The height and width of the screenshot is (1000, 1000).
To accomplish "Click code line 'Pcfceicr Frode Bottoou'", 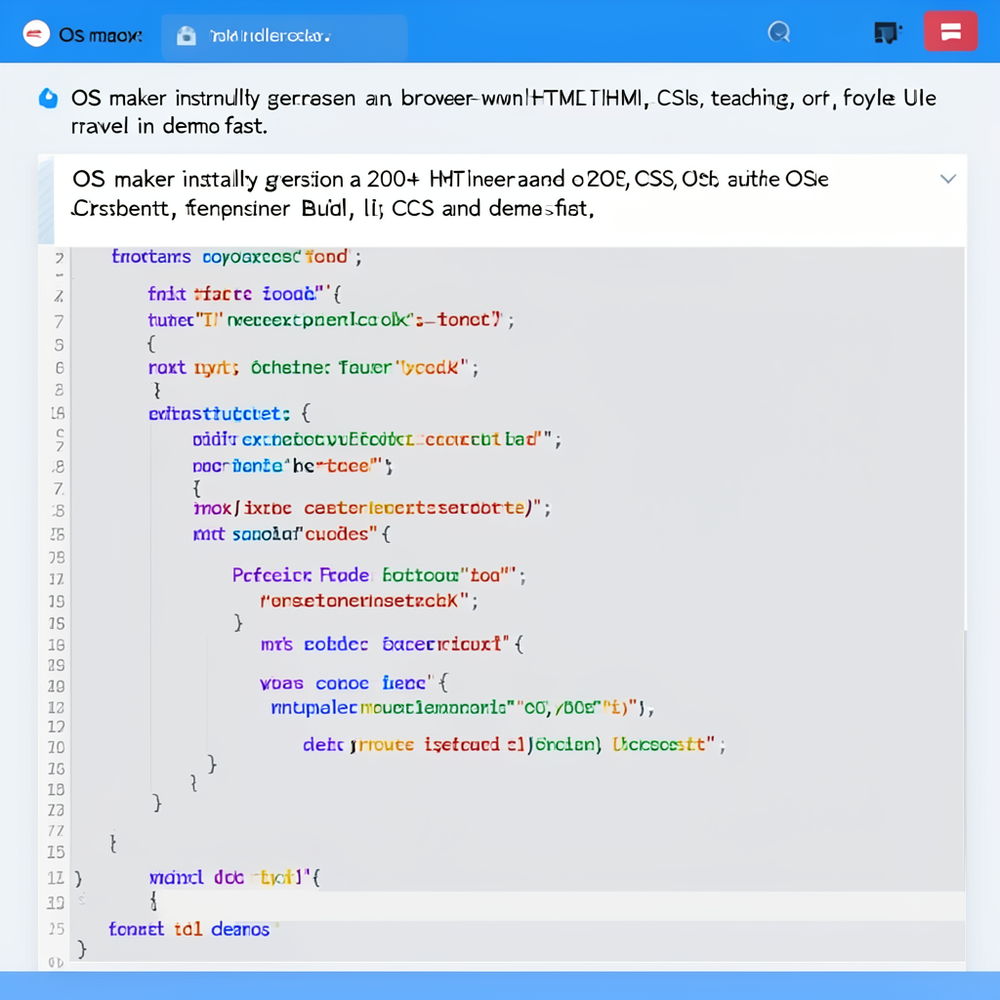I will [379, 575].
